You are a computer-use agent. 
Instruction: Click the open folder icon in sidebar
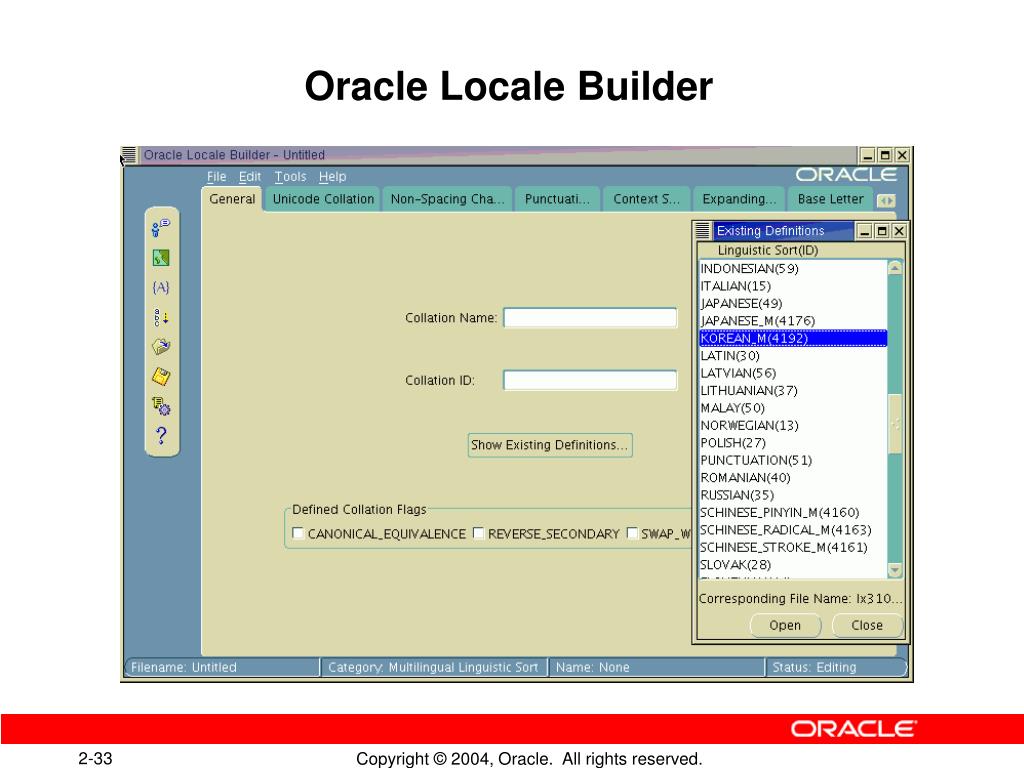coord(161,346)
